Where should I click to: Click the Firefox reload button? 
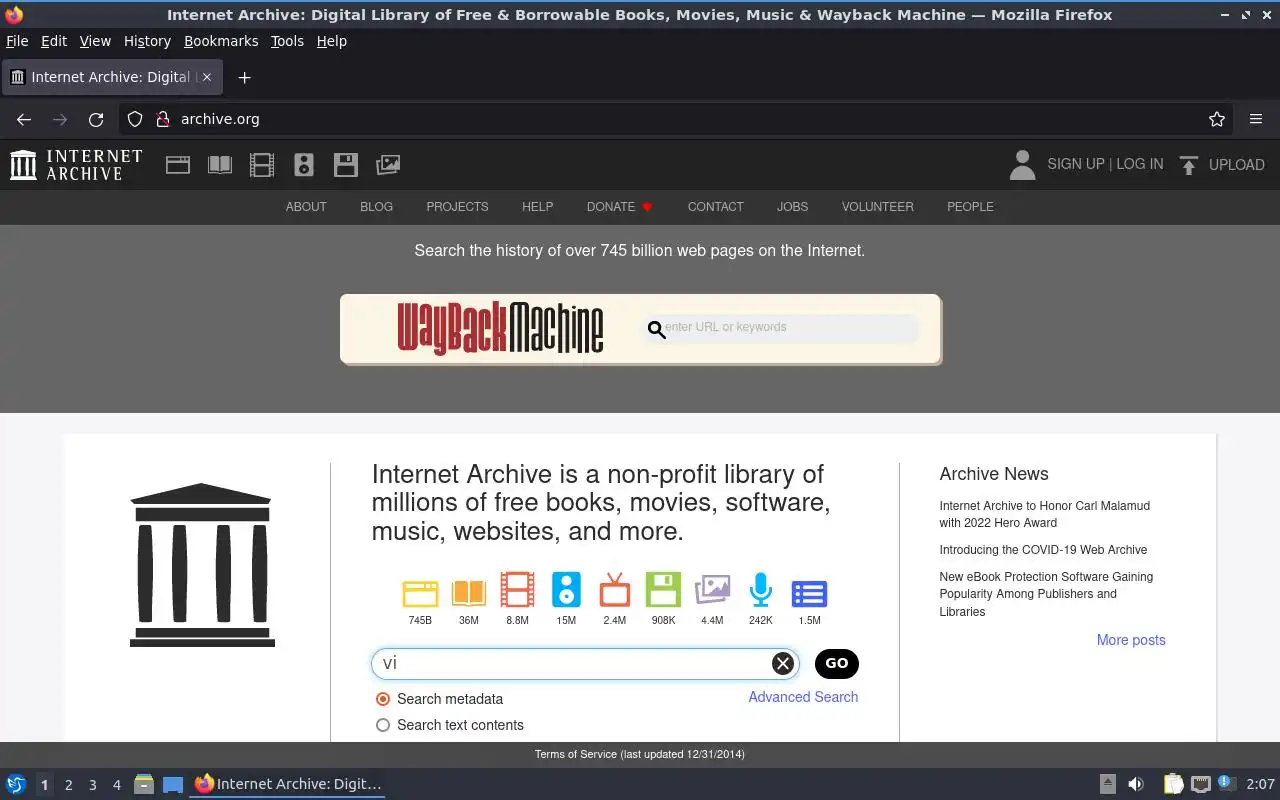[96, 119]
